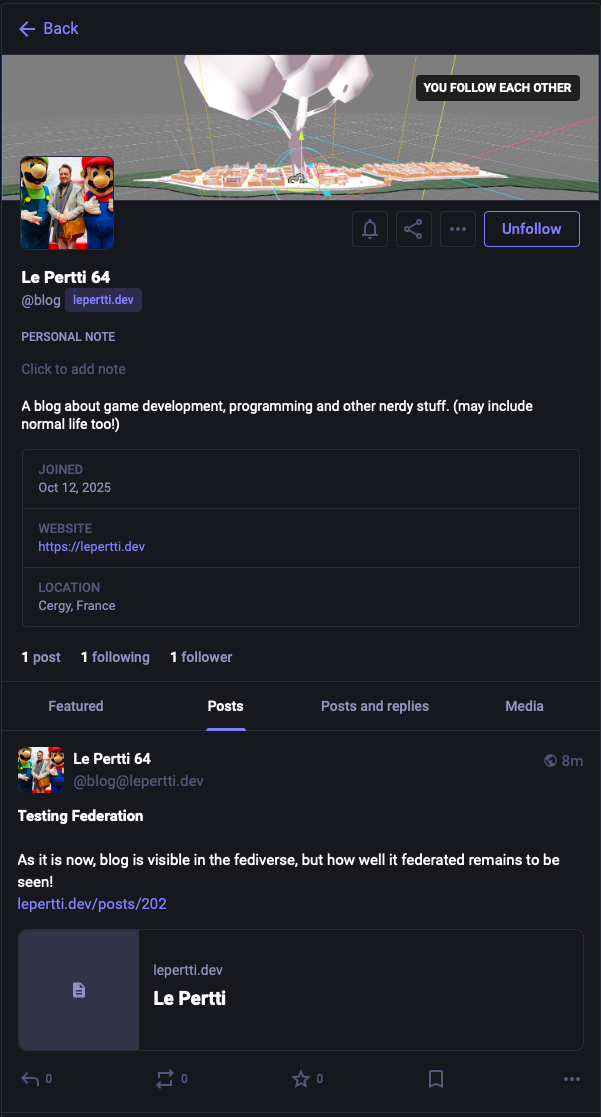601x1117 pixels.
Task: Open the Media tab
Action: [524, 706]
